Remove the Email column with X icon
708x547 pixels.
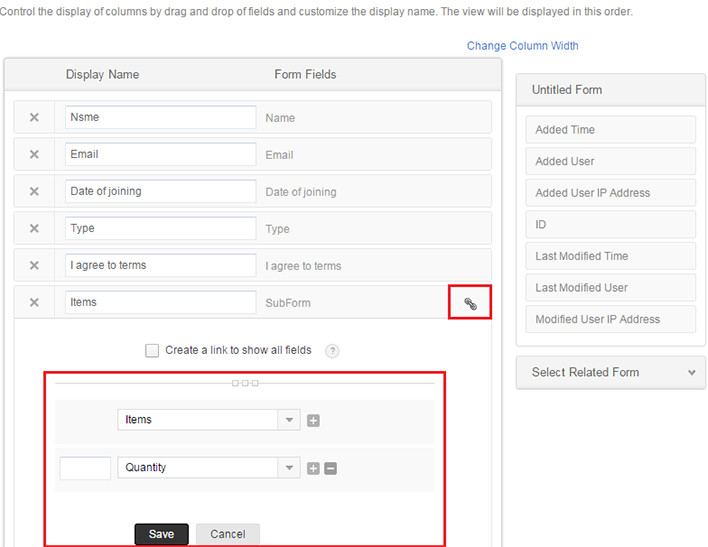(x=34, y=155)
